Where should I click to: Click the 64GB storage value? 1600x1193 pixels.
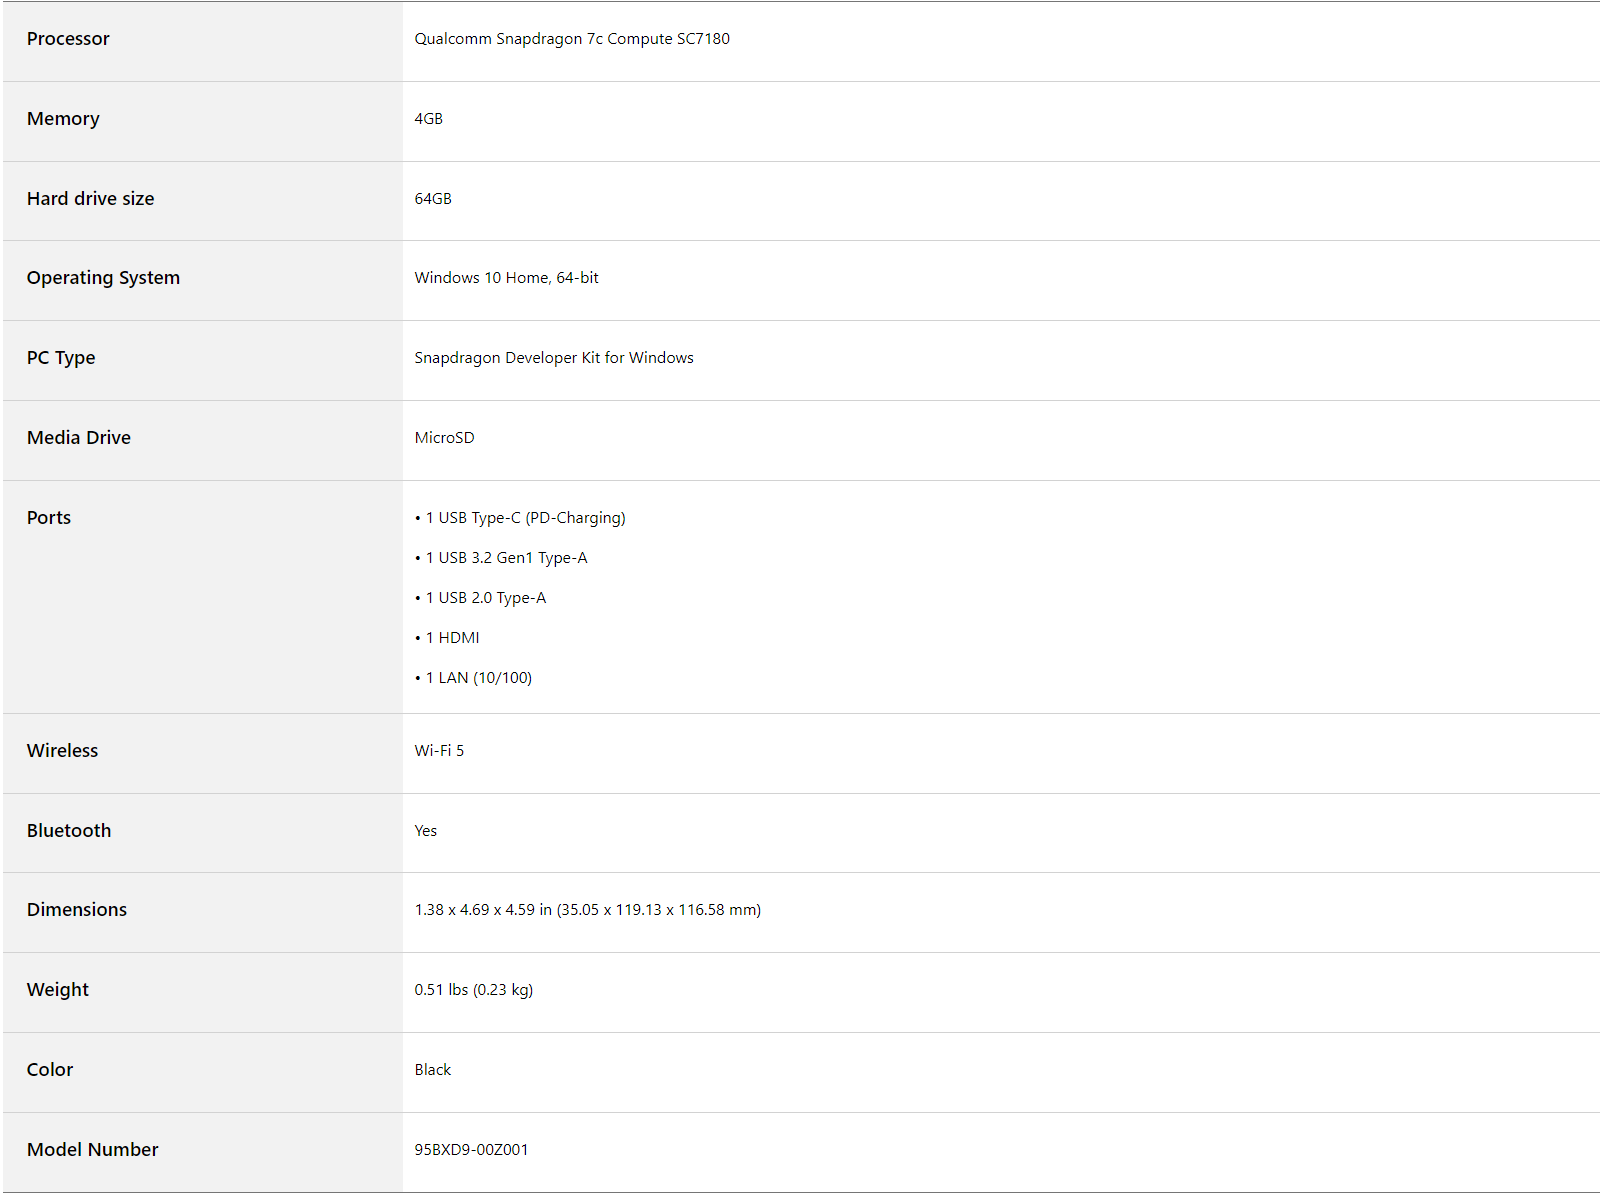433,199
